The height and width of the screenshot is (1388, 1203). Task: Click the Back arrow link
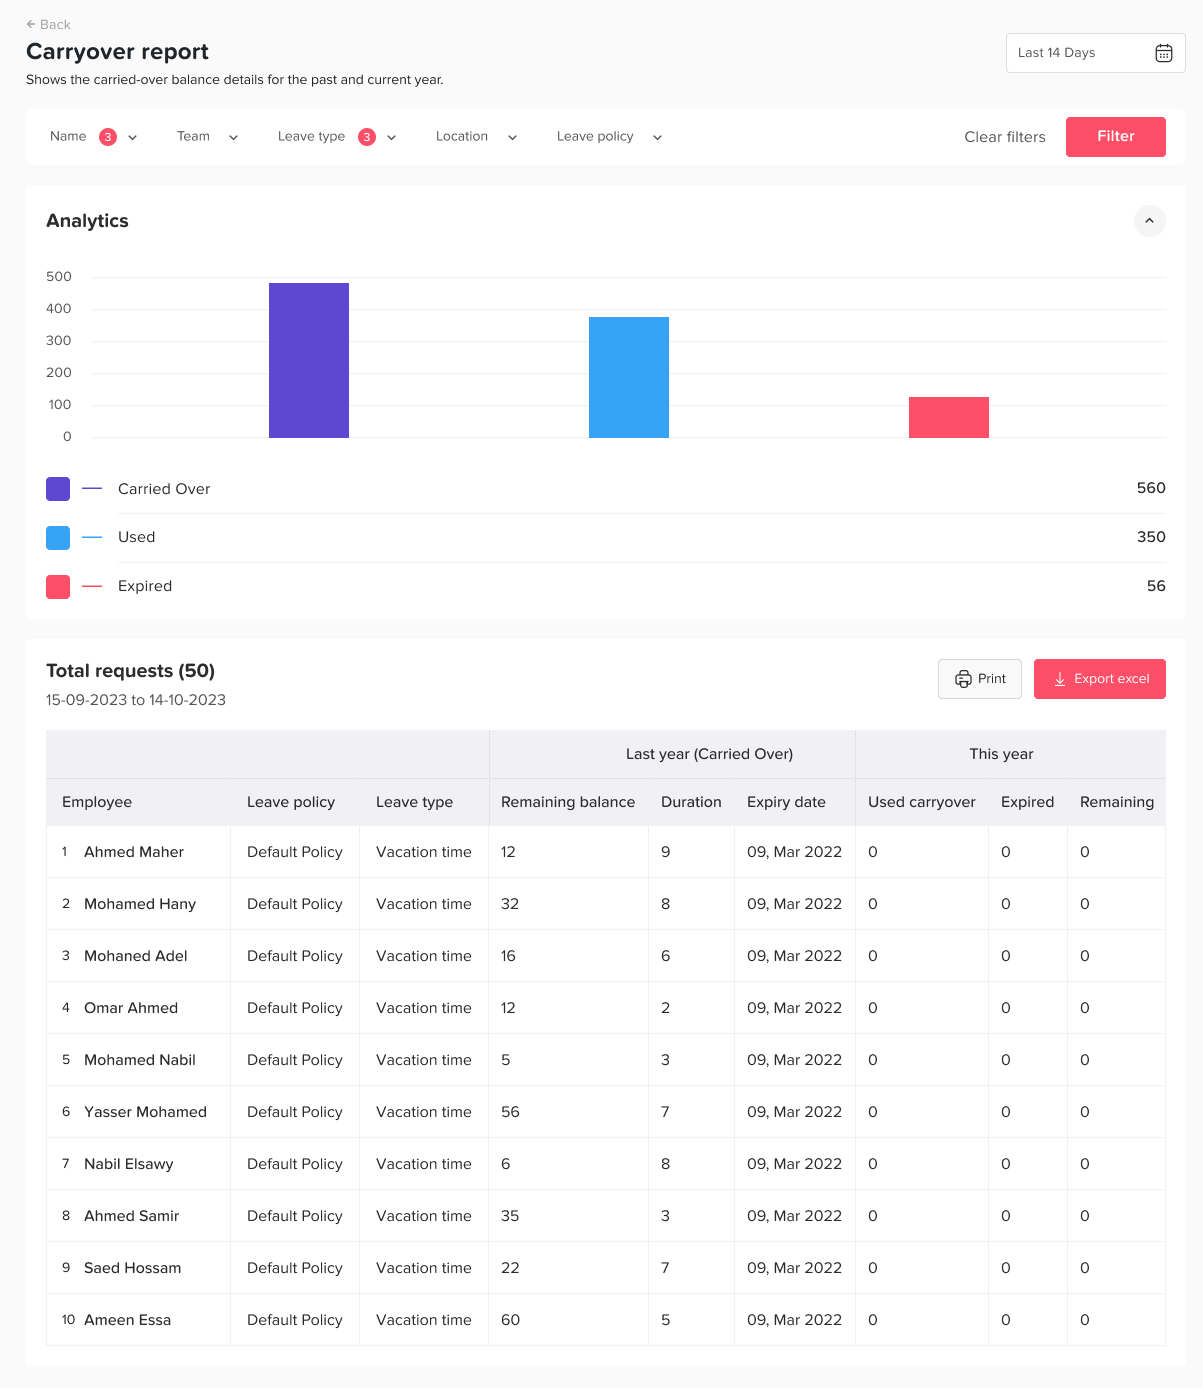pos(48,24)
